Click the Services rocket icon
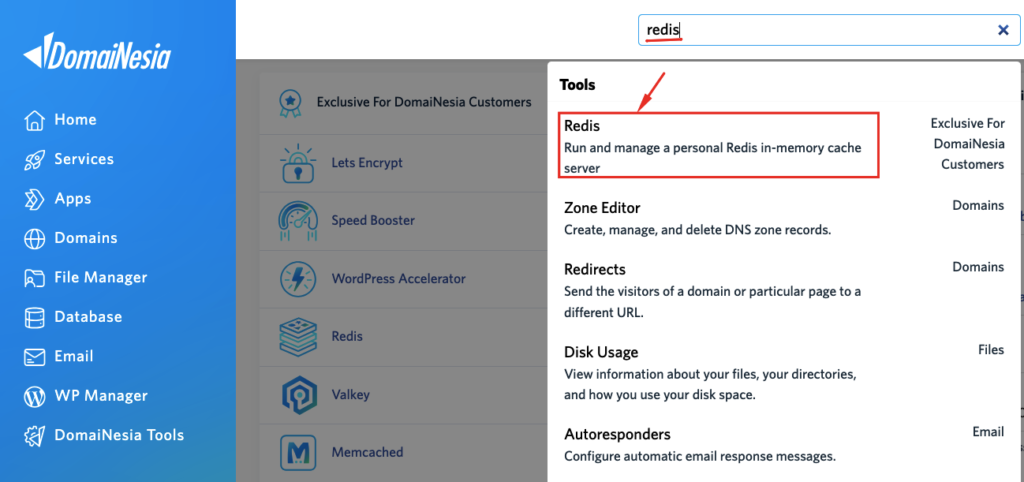 point(34,159)
